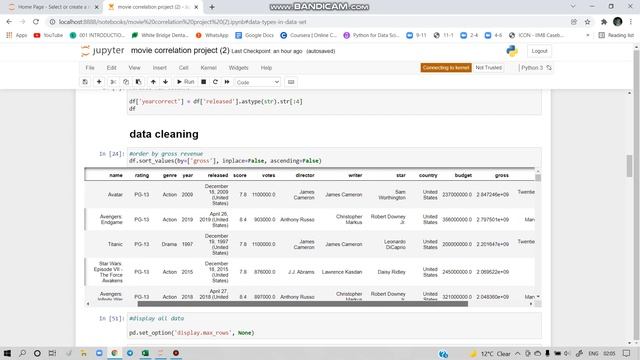Cut selected cells with scissors icon
Image resolution: width=640 pixels, height=360 pixels.
[113, 82]
